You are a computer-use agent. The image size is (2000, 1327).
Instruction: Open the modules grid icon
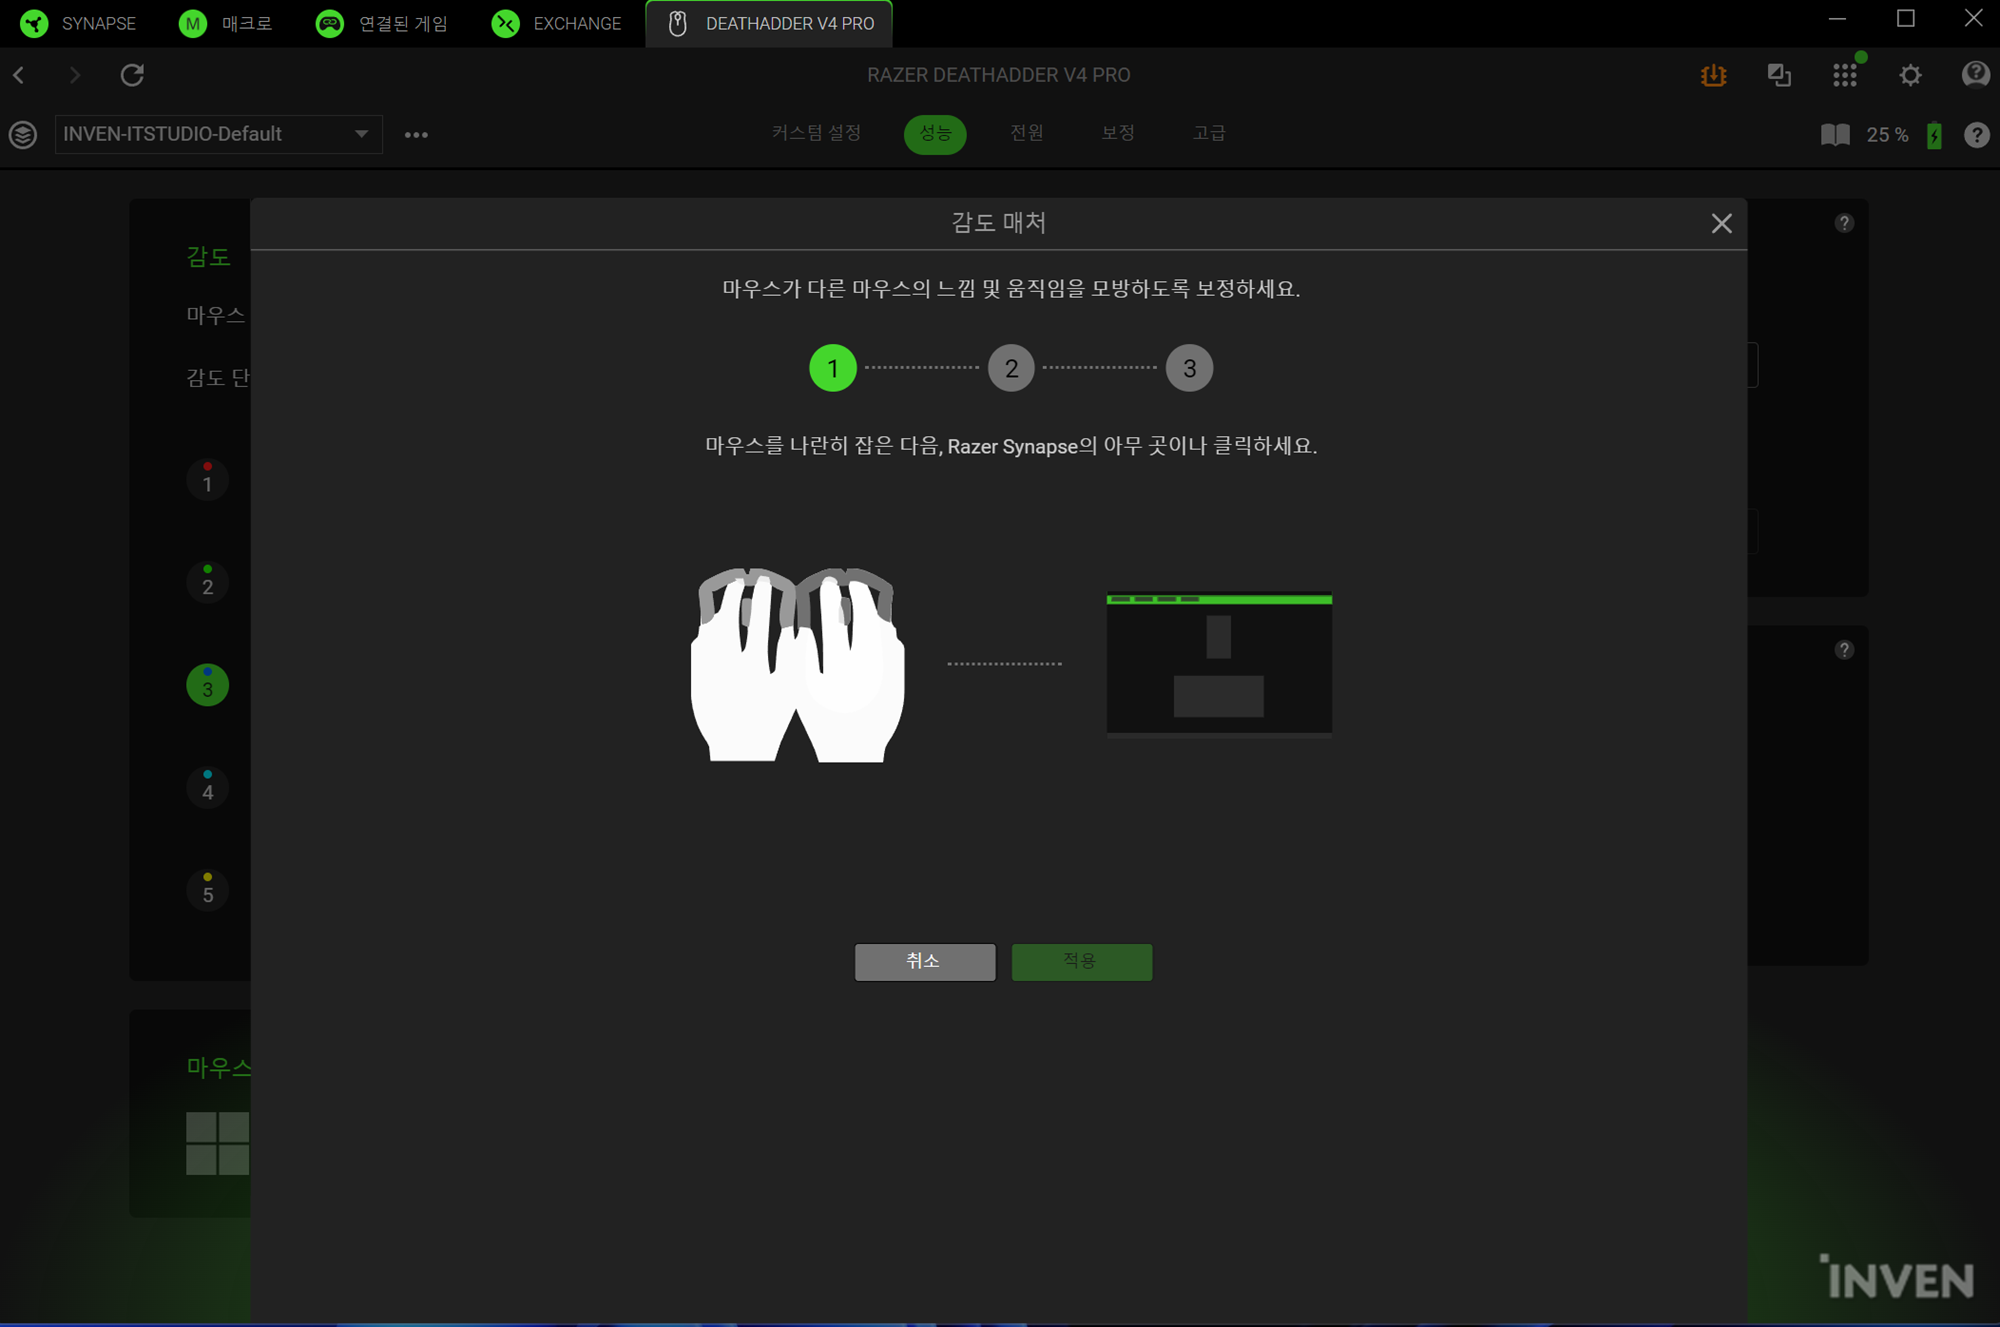[x=1845, y=75]
